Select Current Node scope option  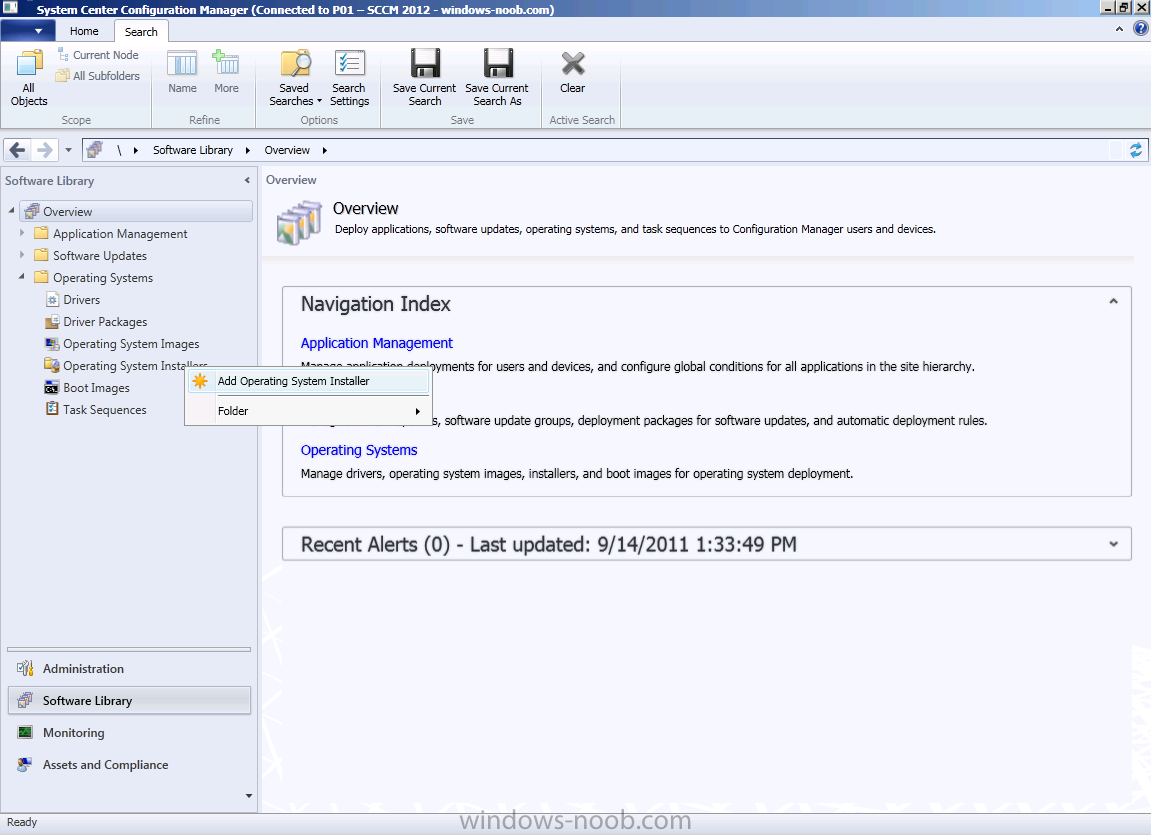[x=98, y=55]
